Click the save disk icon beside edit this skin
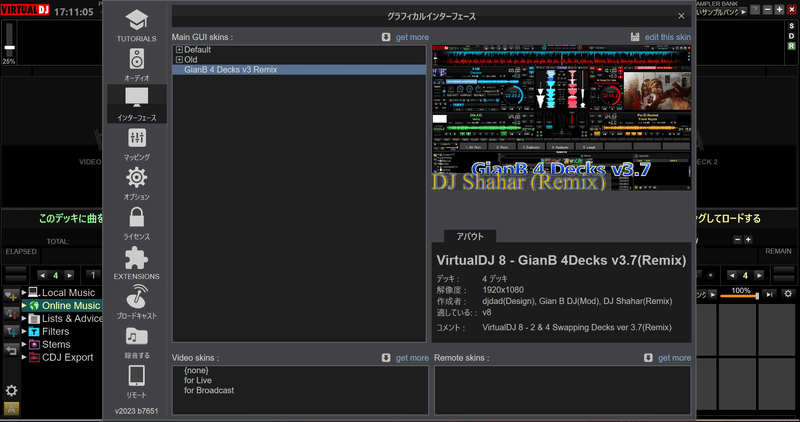This screenshot has width=800, height=422. 635,37
